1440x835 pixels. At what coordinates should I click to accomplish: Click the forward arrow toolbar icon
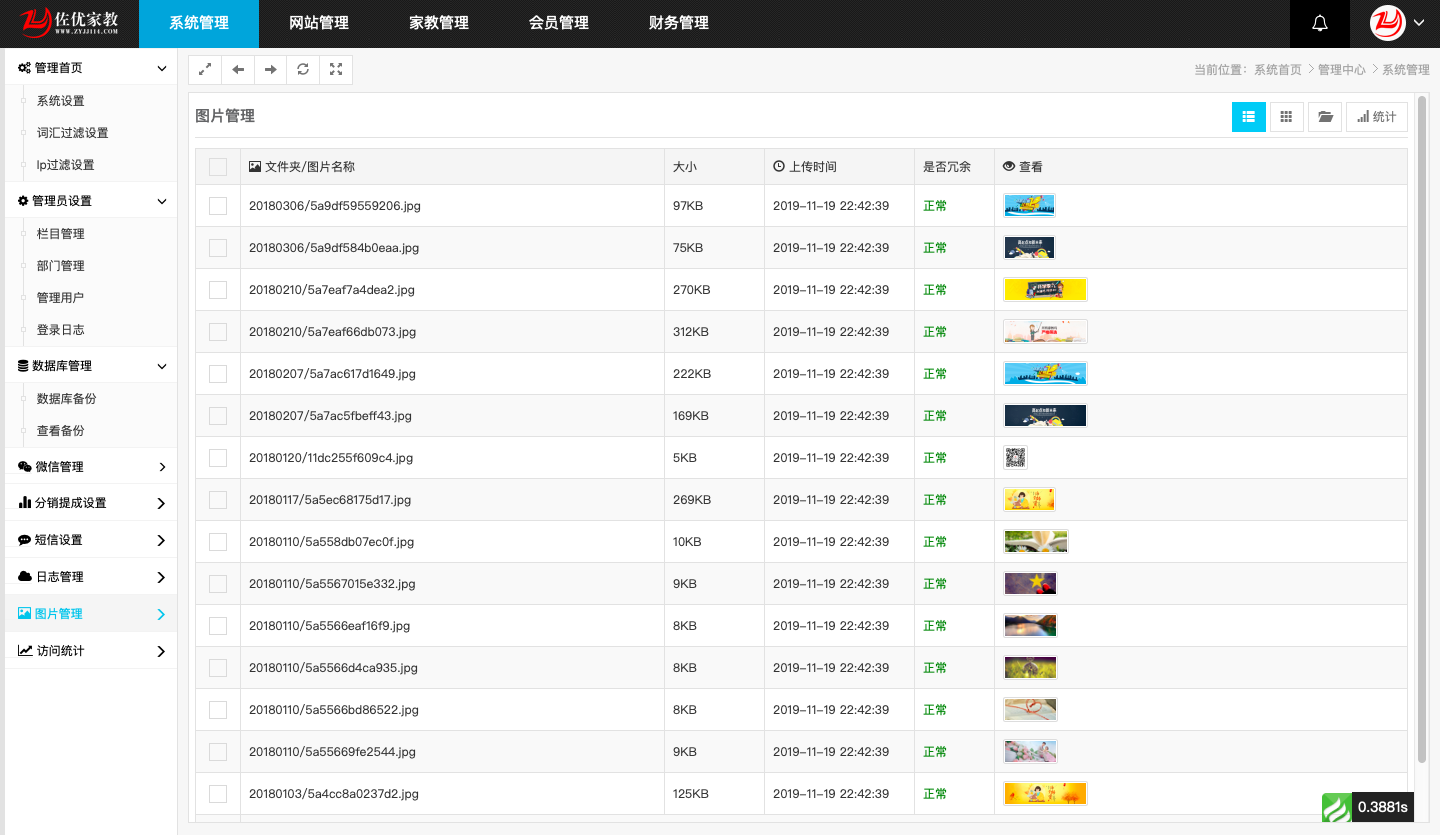[x=270, y=69]
